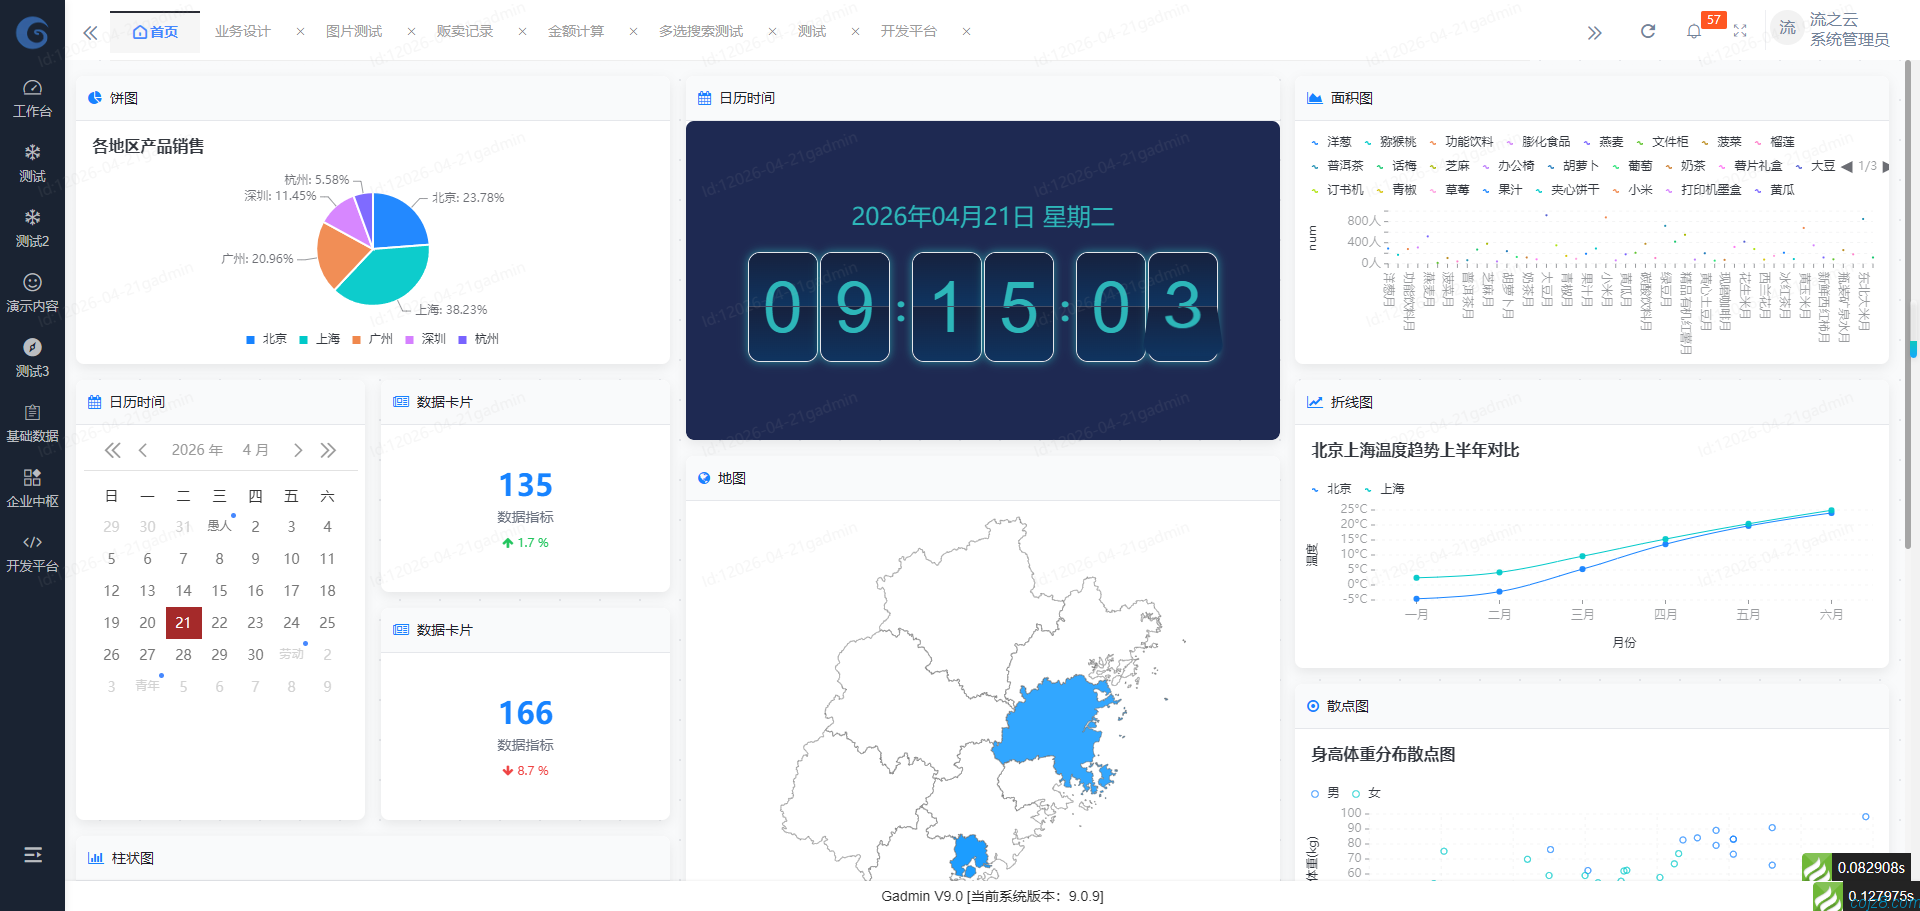
Task: Switch to the 金额计算 tab
Action: point(576,32)
